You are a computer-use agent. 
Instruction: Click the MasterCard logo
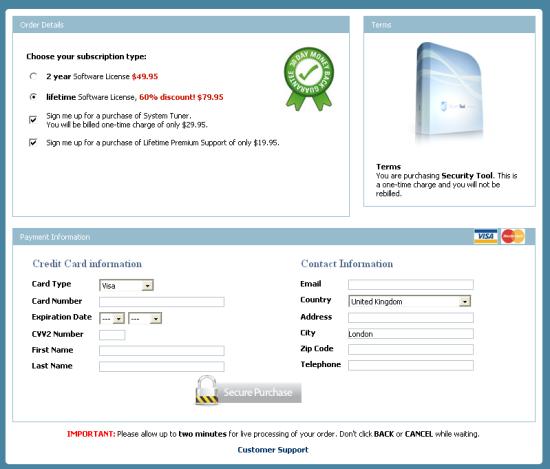click(x=513, y=236)
